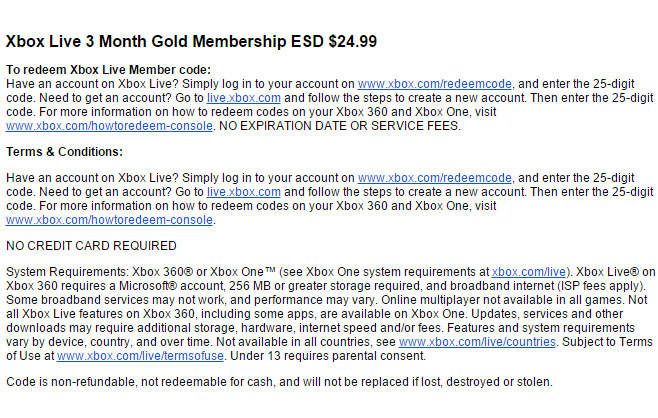
Task: Click the NO CREDIT CARD REQUIRED text
Action: tap(91, 246)
